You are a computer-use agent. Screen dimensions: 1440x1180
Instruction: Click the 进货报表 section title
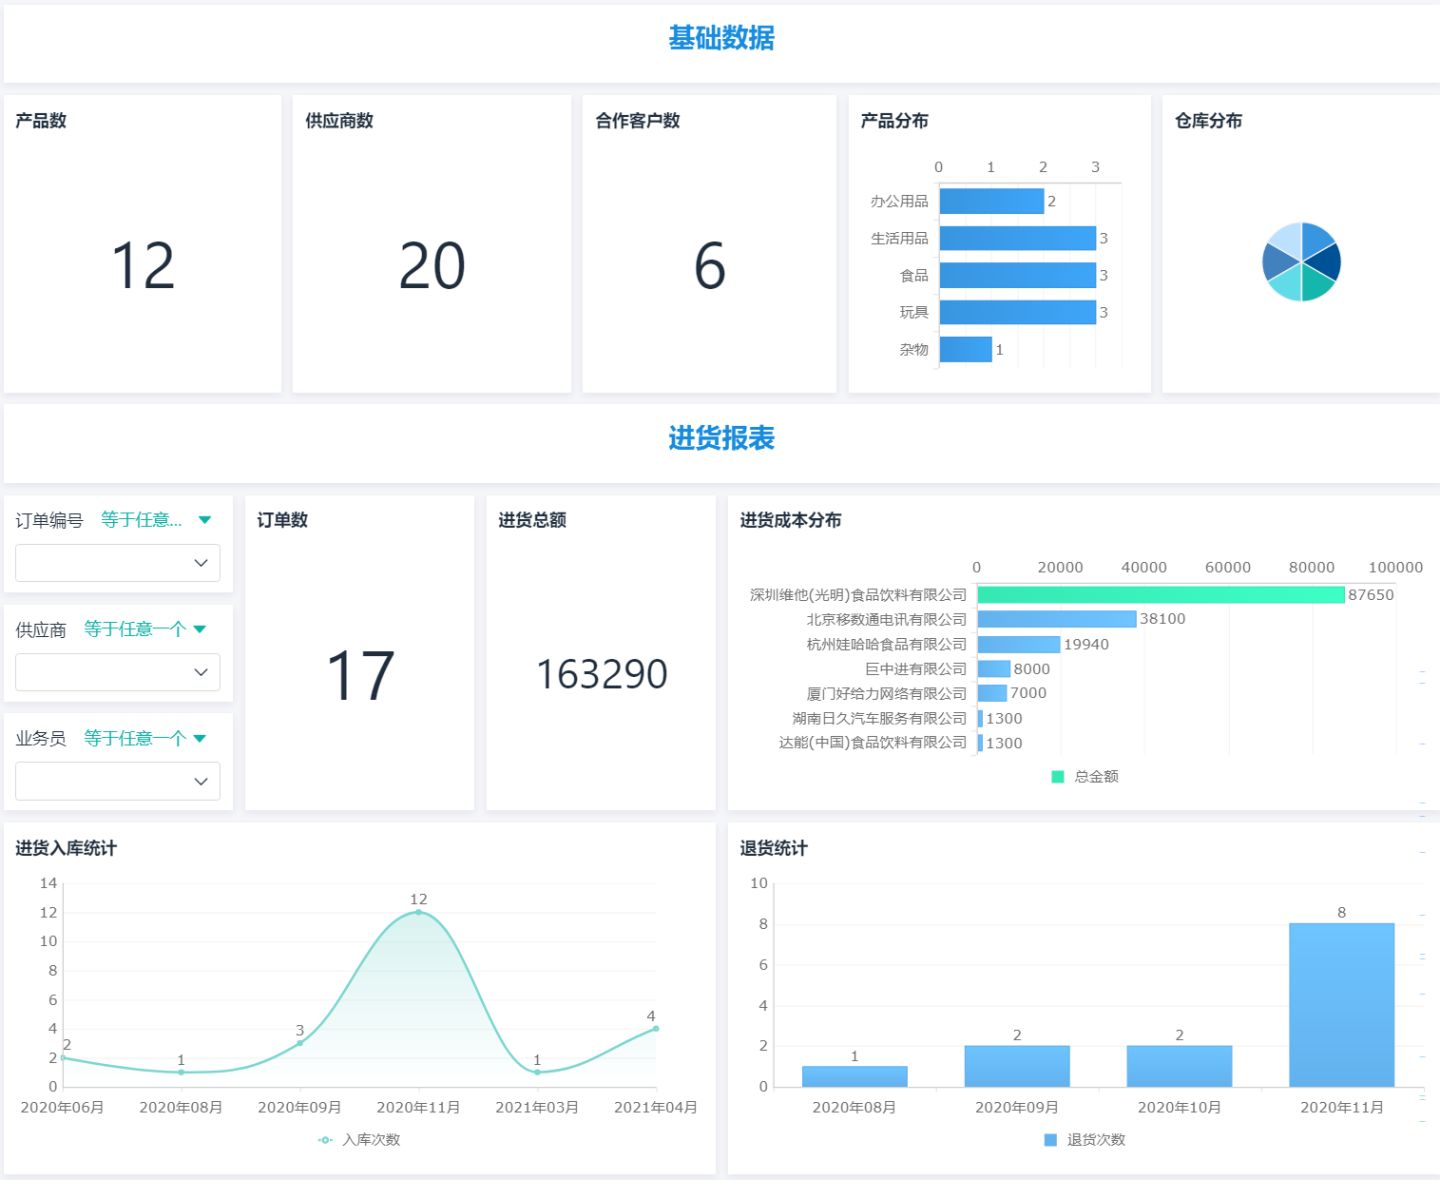pyautogui.click(x=722, y=438)
